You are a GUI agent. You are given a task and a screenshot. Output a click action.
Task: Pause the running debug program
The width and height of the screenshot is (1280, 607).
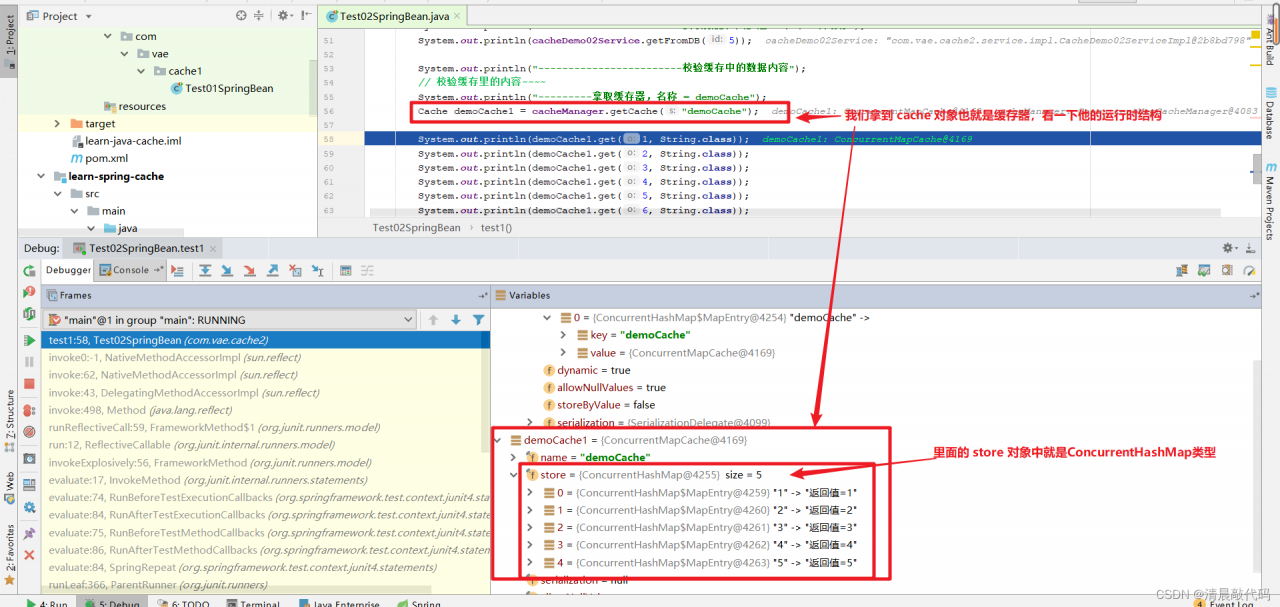pos(29,361)
